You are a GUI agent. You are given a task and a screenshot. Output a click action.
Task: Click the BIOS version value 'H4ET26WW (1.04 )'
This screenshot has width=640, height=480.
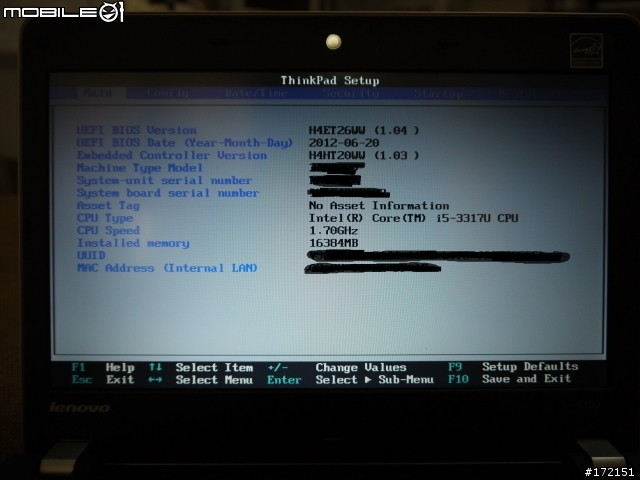pos(364,130)
